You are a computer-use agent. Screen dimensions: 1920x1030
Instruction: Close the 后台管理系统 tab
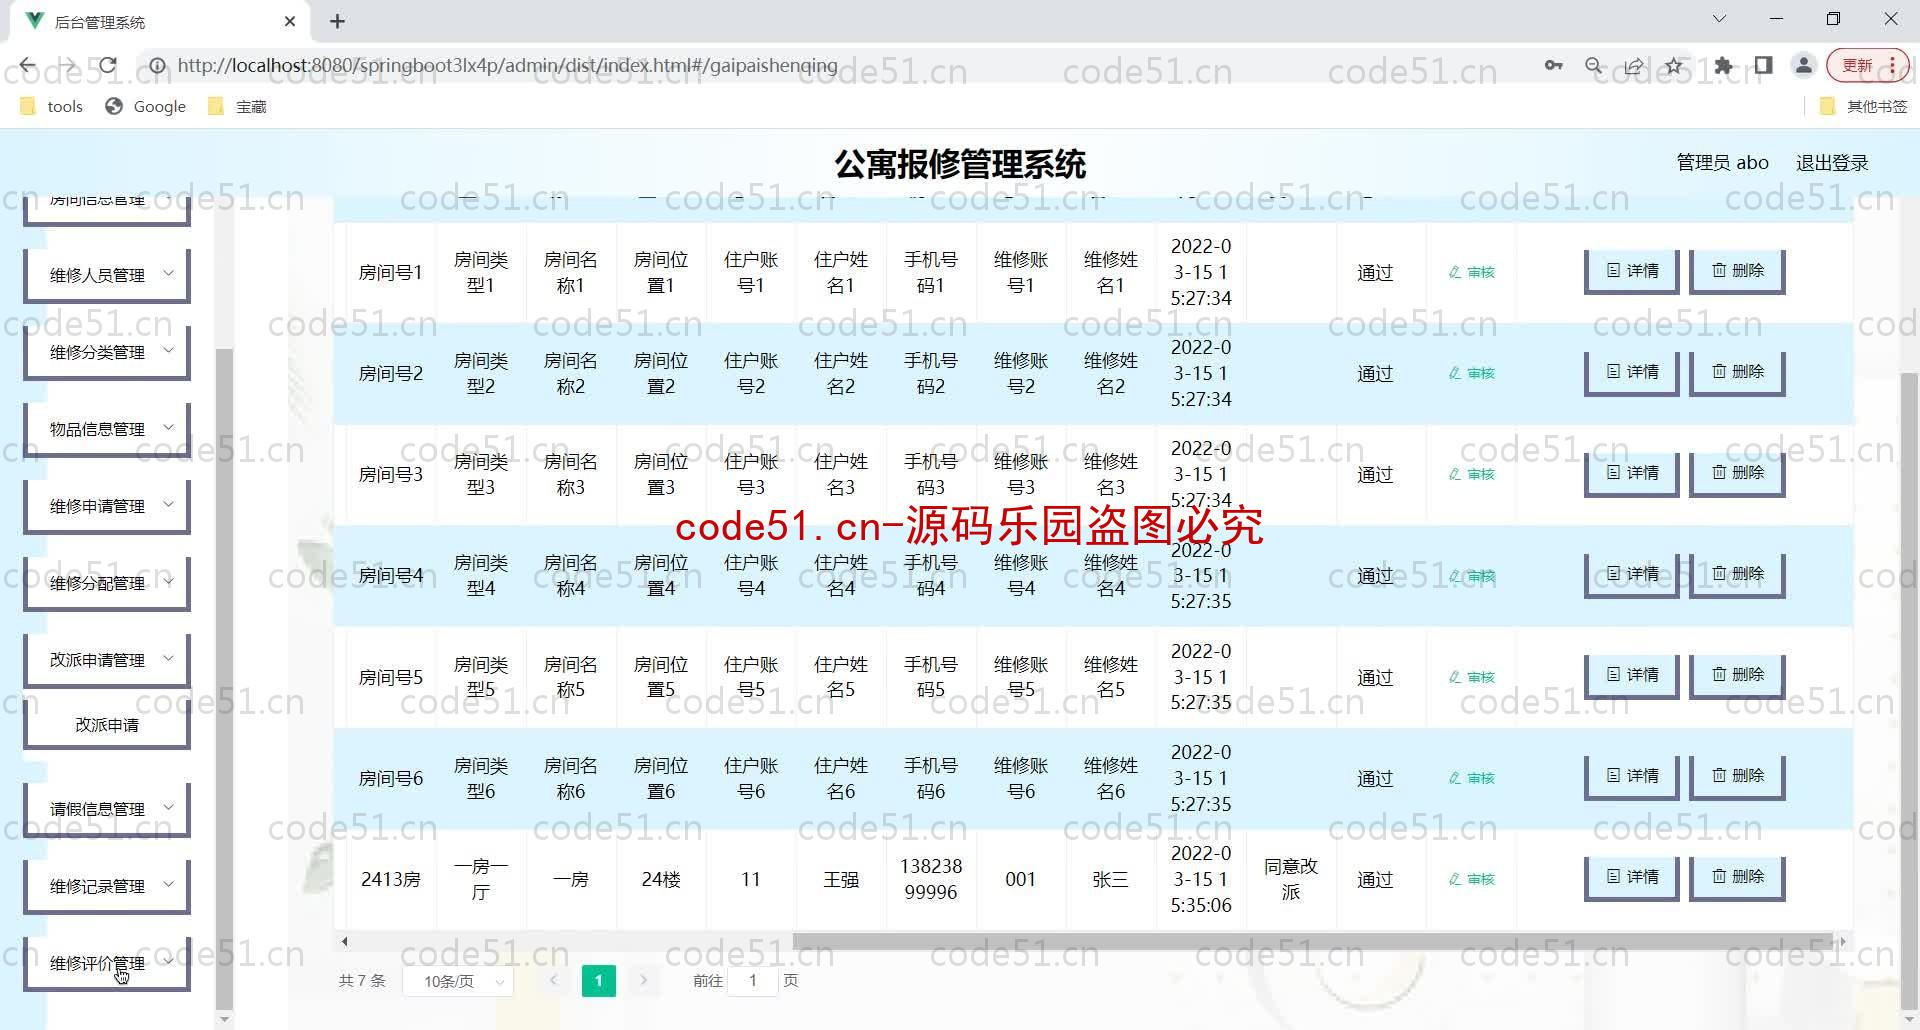point(290,21)
